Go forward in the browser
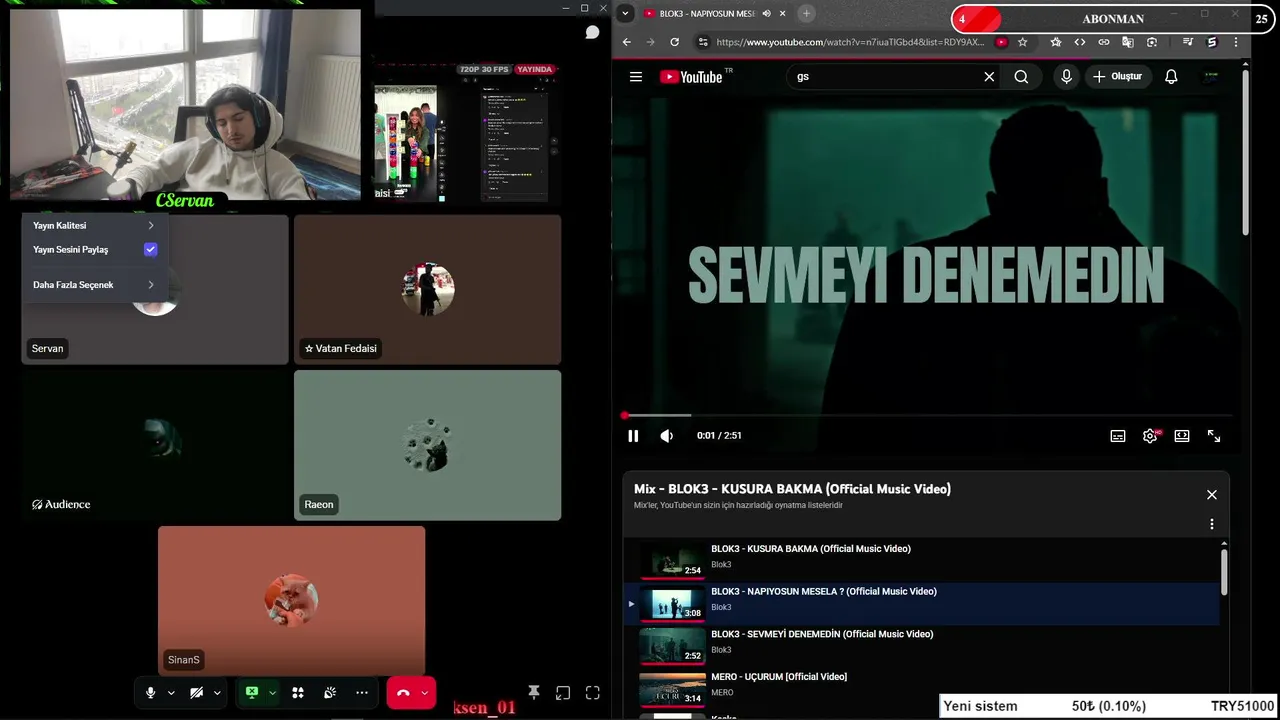1280x720 pixels. tap(650, 42)
